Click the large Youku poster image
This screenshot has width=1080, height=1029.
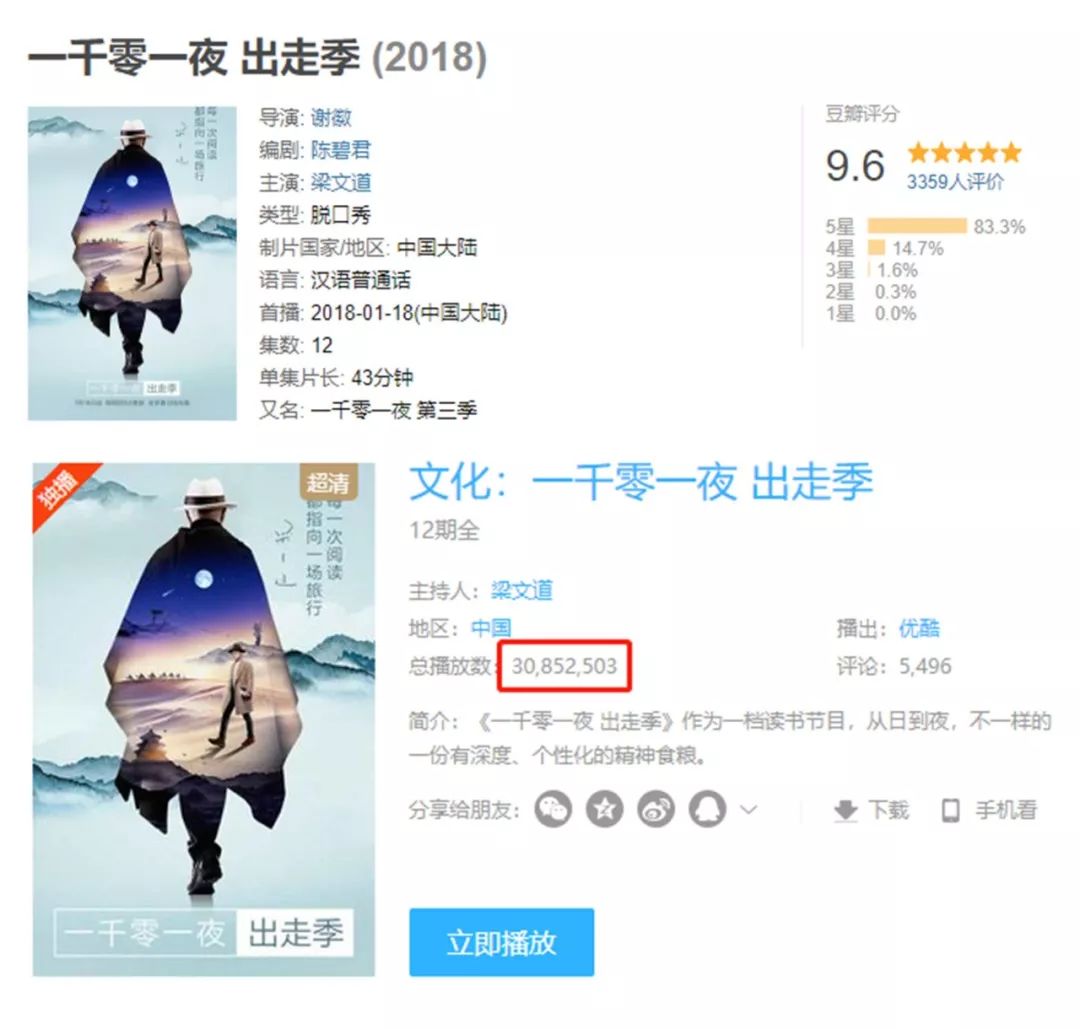(x=204, y=719)
